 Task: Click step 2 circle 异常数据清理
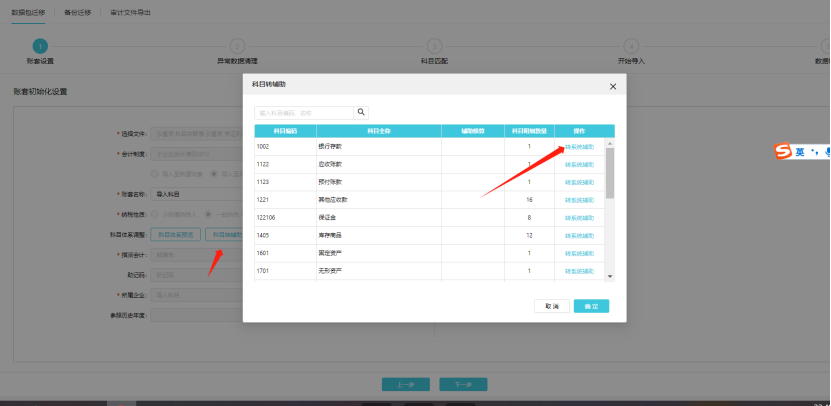point(237,45)
